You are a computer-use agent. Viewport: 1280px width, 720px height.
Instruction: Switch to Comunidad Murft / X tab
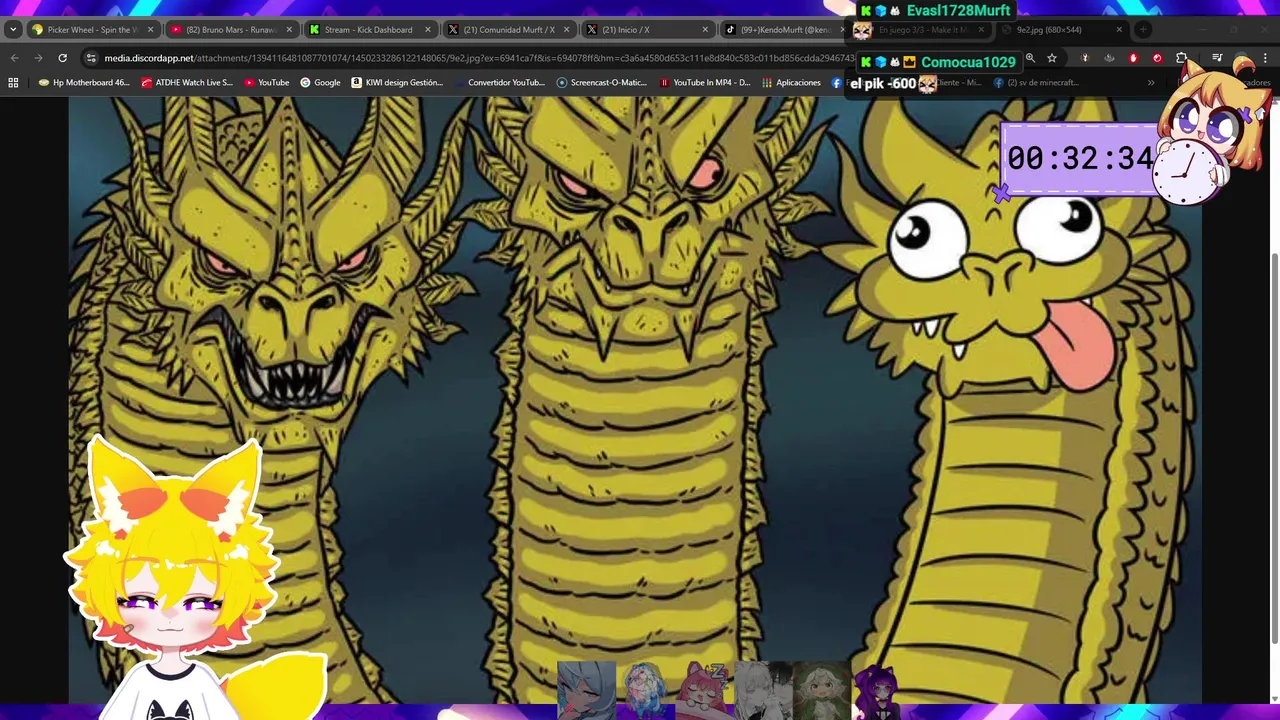click(x=508, y=30)
